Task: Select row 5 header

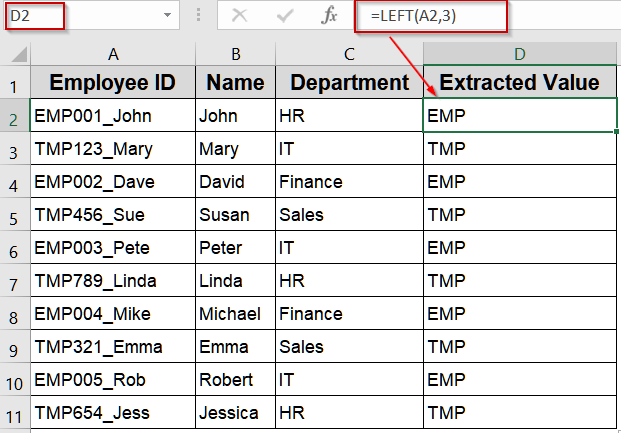Action: [x=15, y=214]
